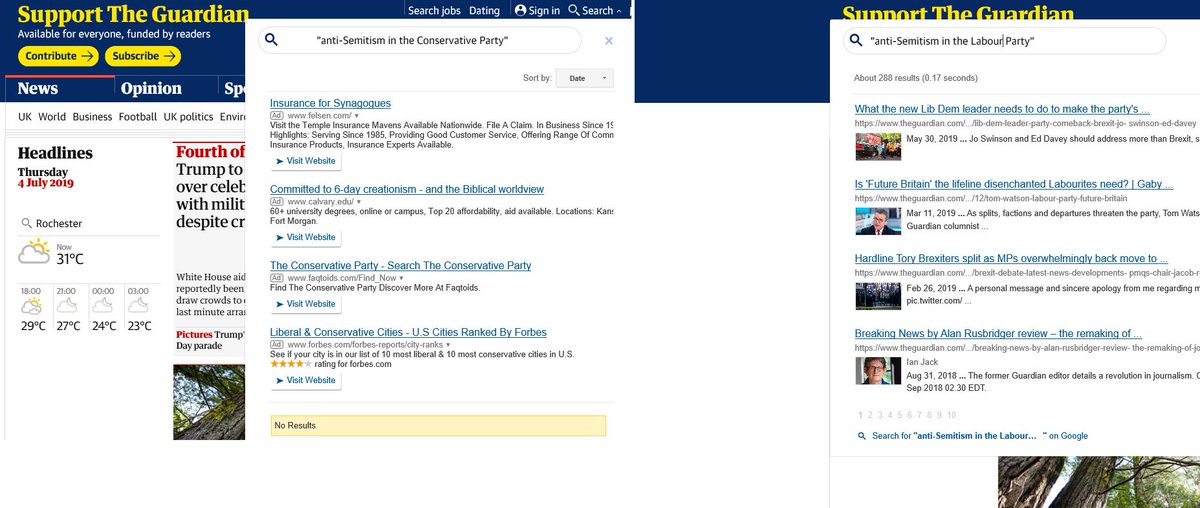Click the Support The Guardian heading at left
1200x508 pixels.
[x=133, y=14]
